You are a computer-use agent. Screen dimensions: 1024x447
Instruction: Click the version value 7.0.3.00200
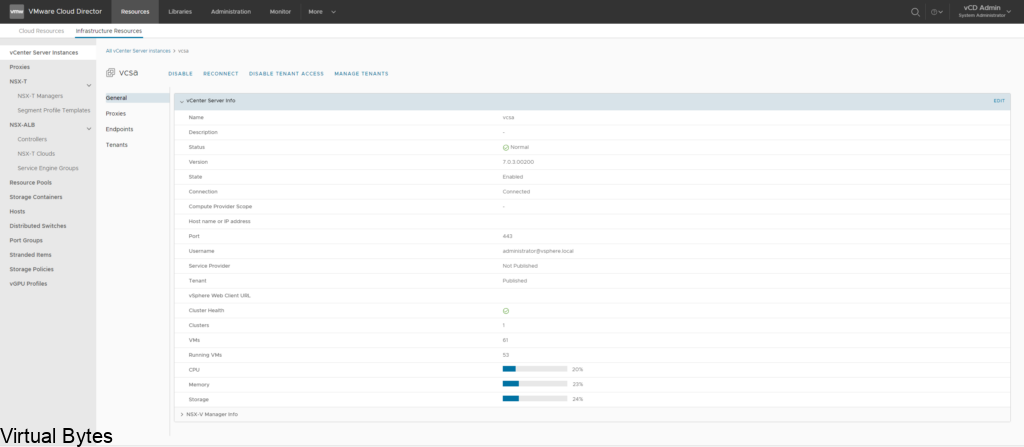(x=518, y=162)
